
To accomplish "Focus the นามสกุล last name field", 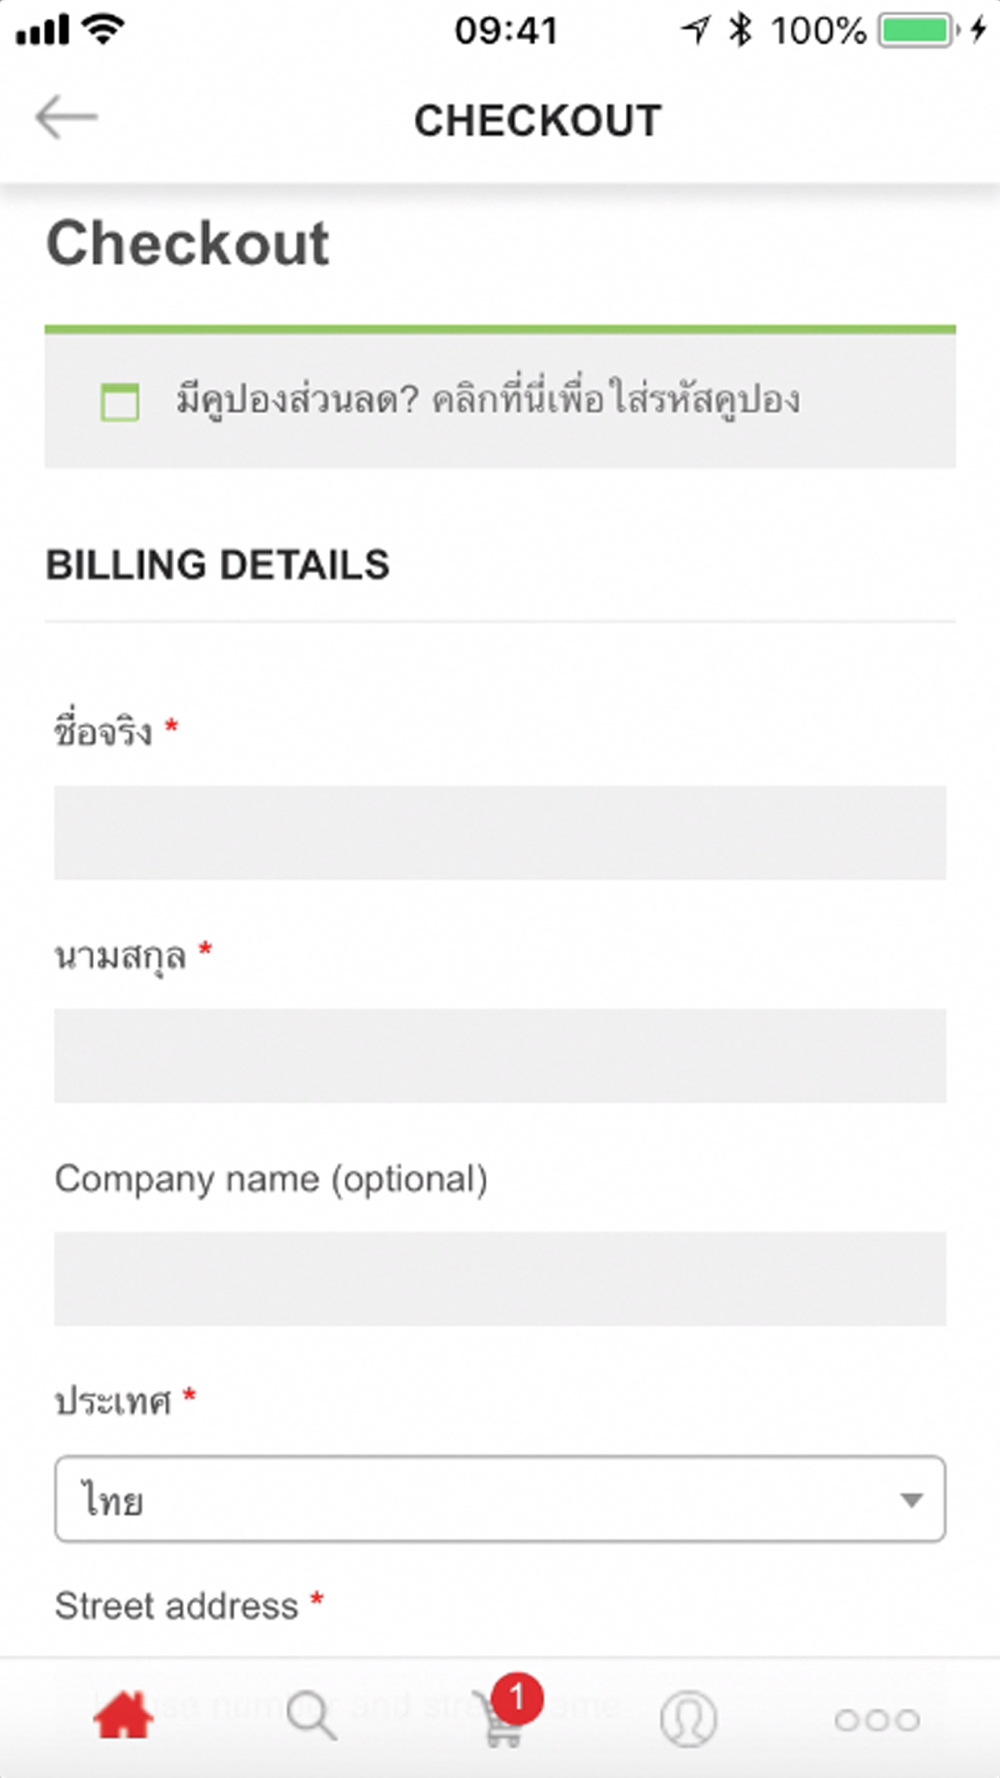I will pyautogui.click(x=500, y=1055).
